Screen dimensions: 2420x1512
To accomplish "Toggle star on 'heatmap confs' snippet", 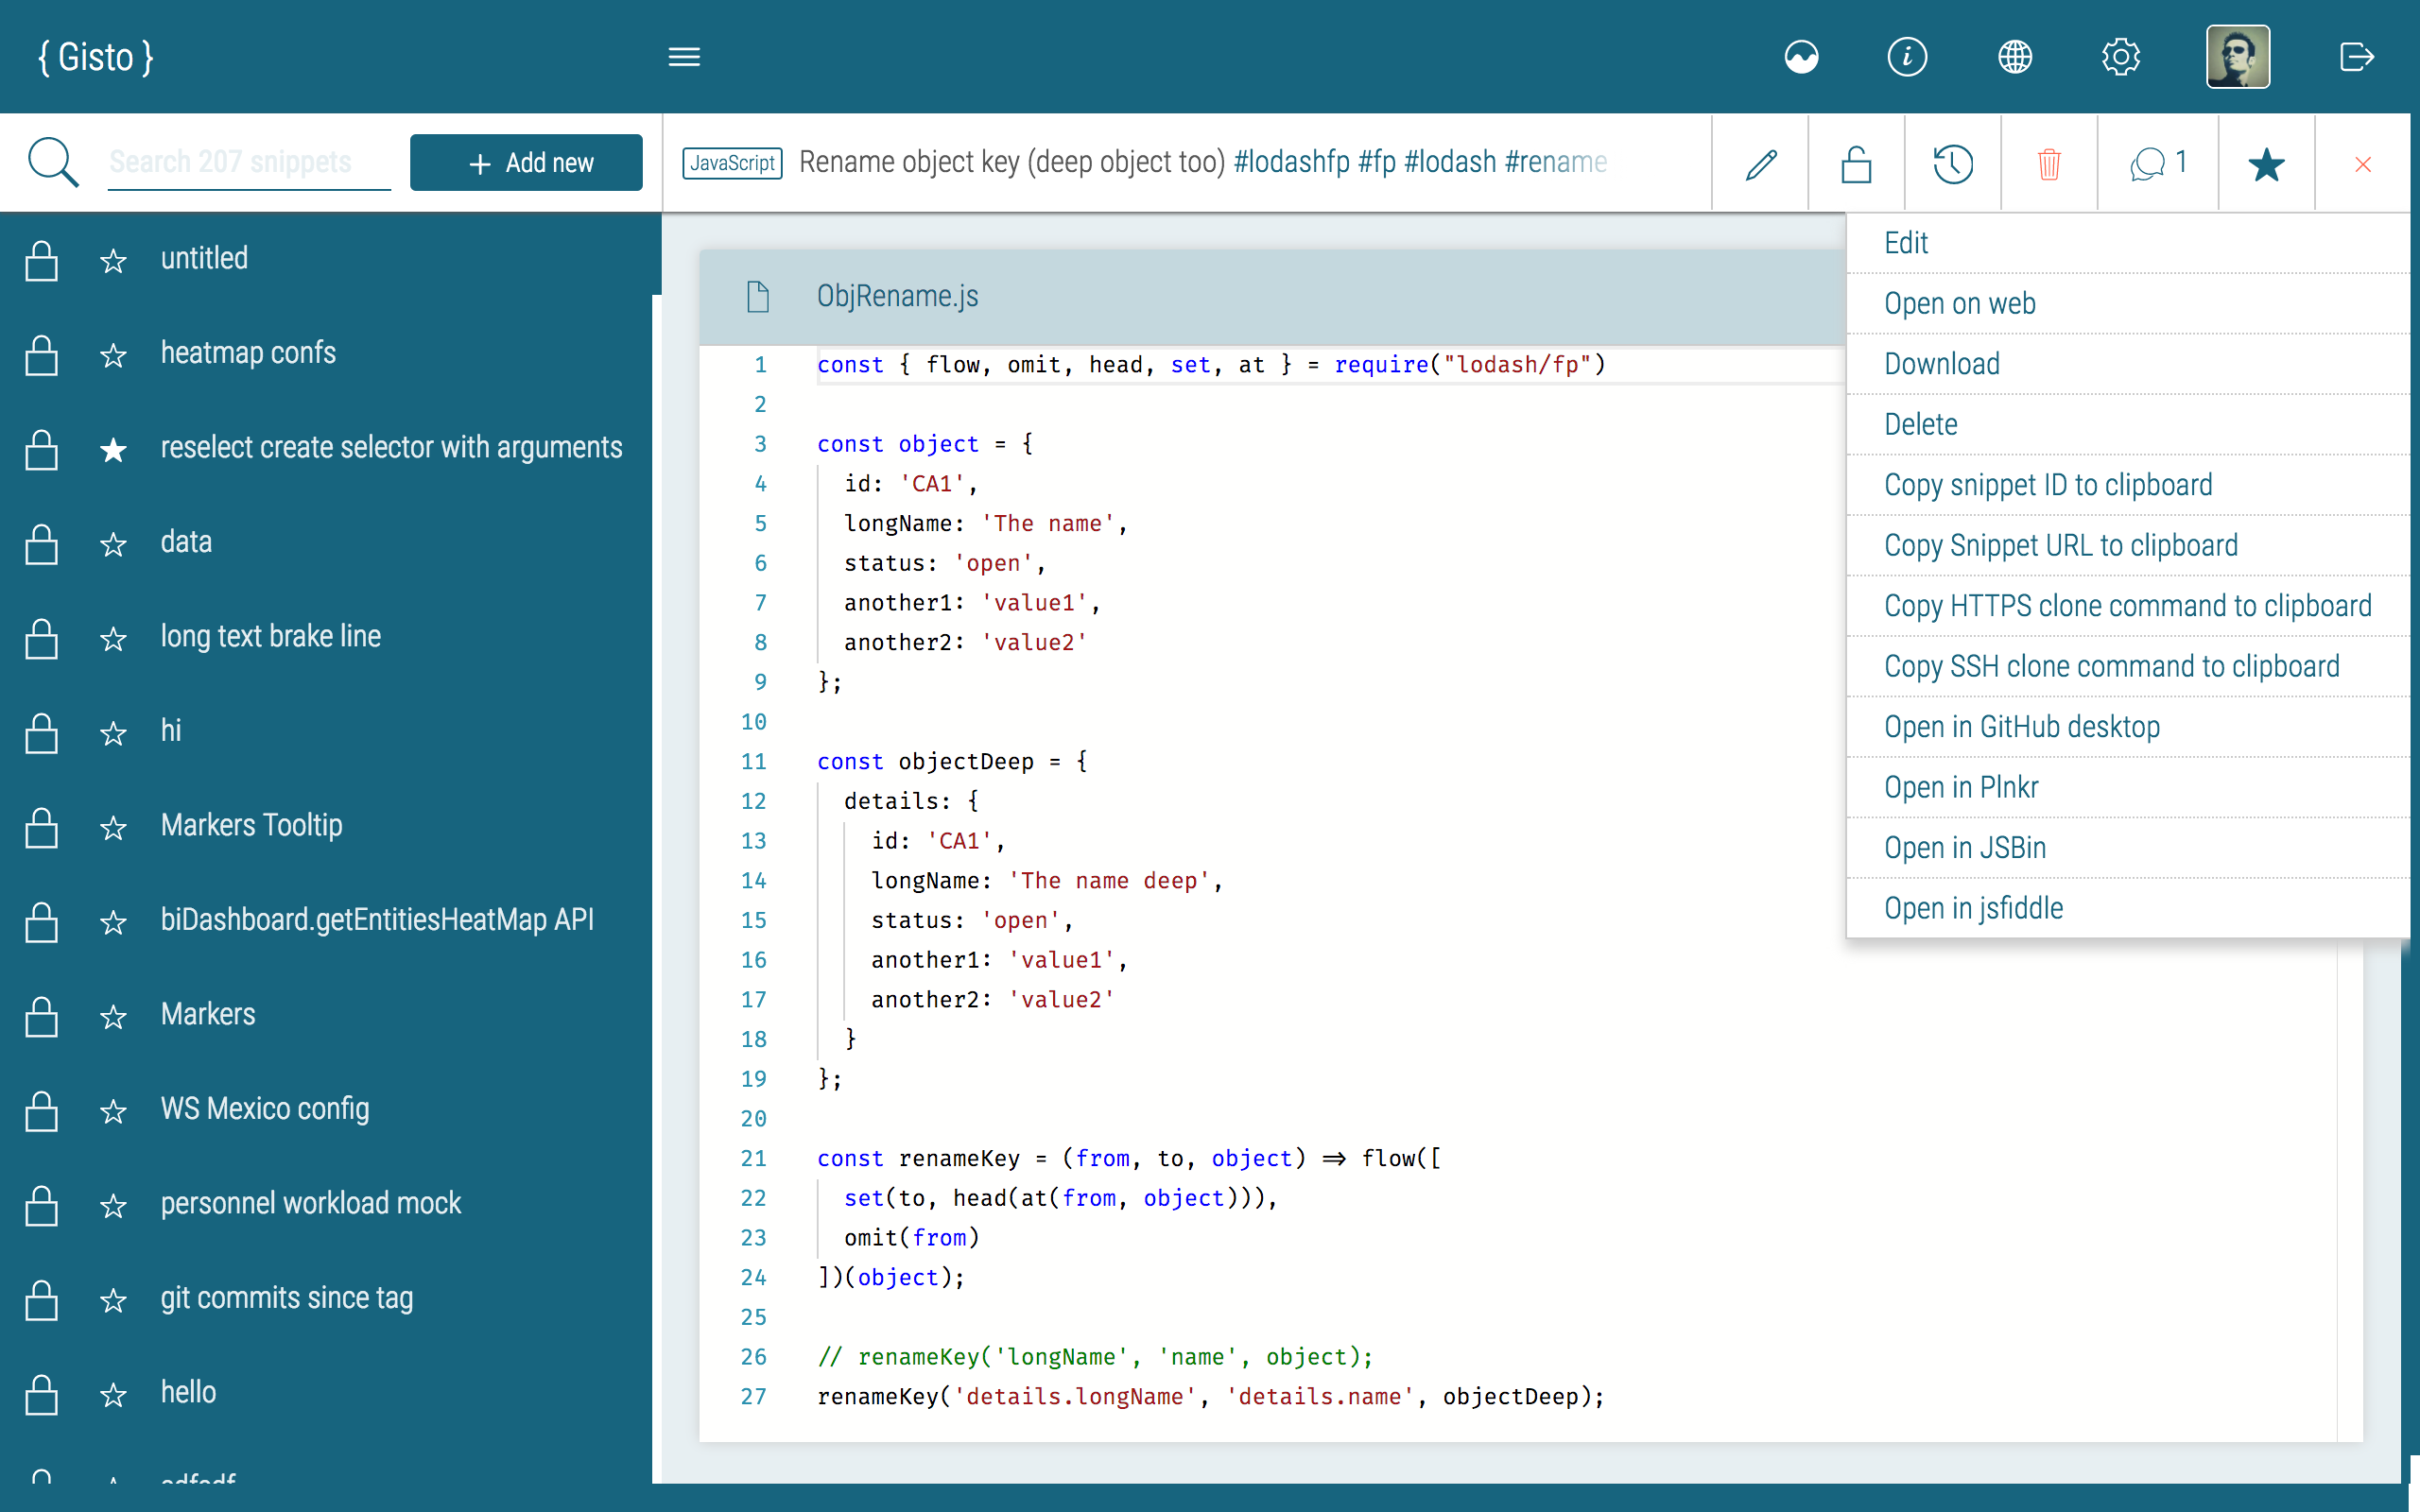I will click(x=113, y=355).
